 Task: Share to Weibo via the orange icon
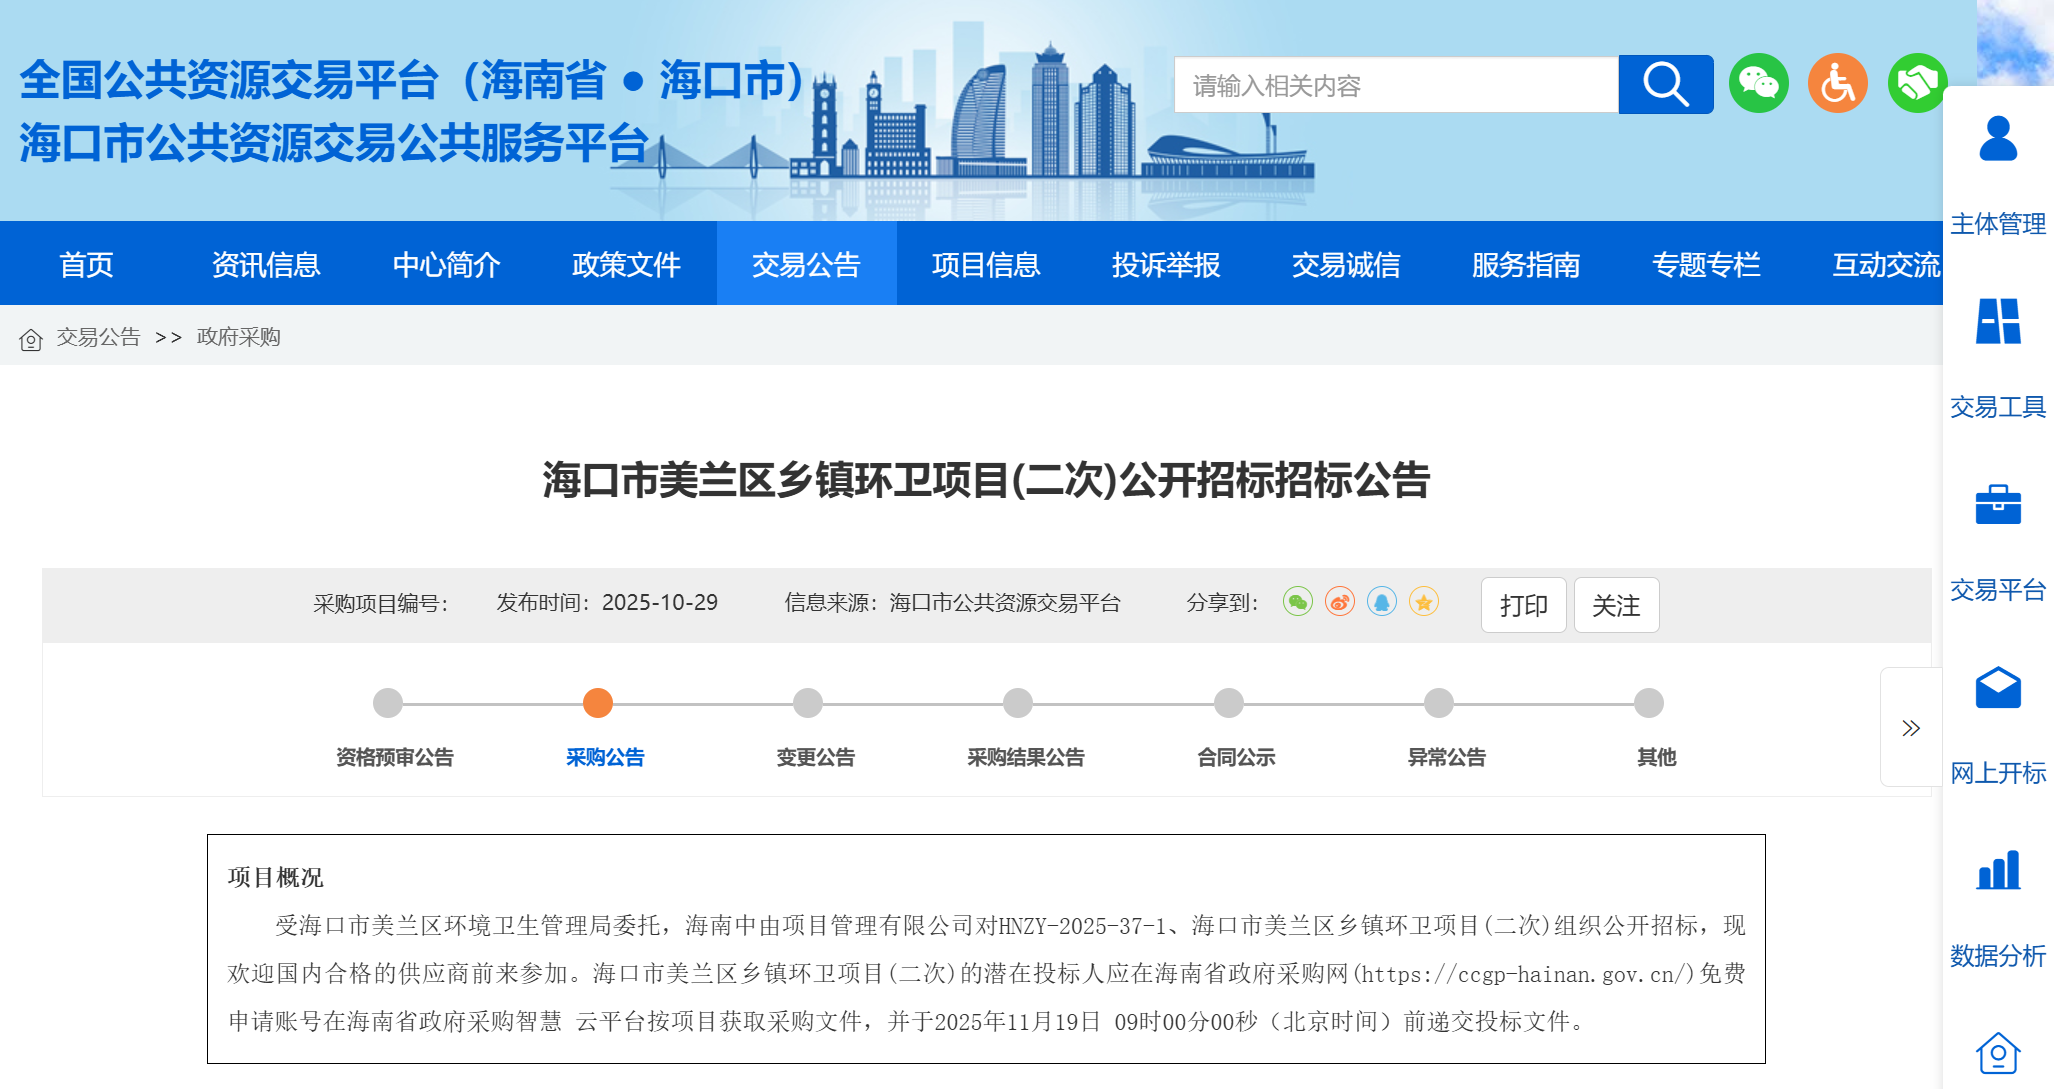click(x=1340, y=602)
